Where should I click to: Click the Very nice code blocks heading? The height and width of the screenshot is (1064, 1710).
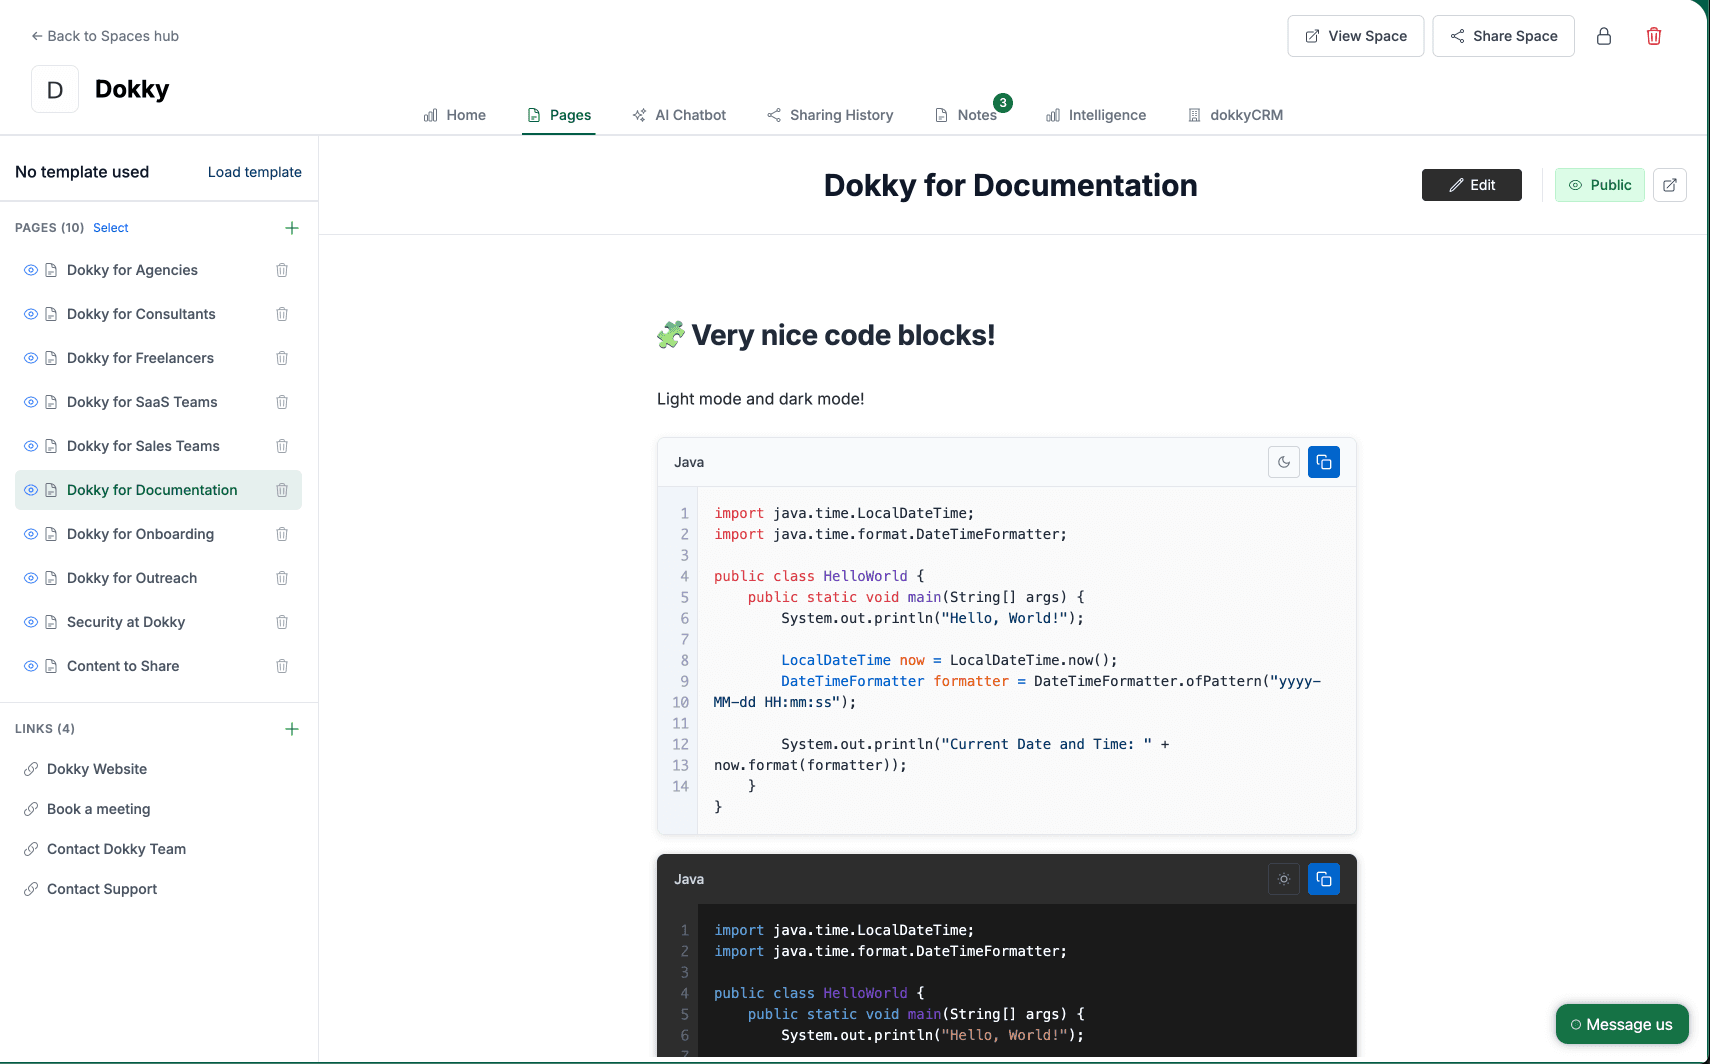point(826,335)
